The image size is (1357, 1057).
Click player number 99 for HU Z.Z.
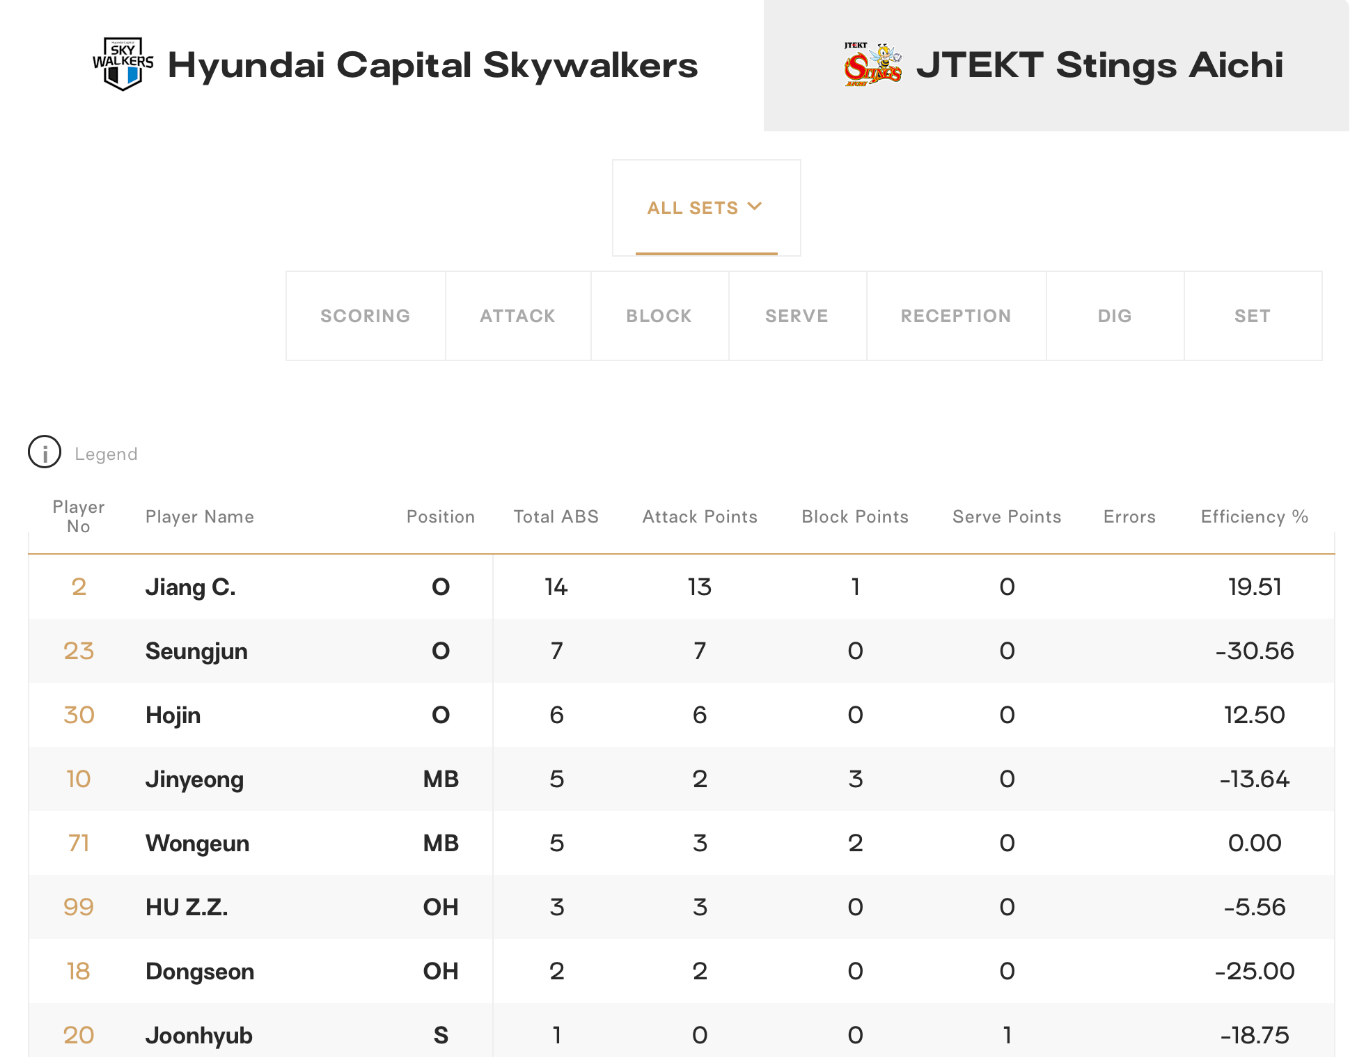tap(79, 907)
